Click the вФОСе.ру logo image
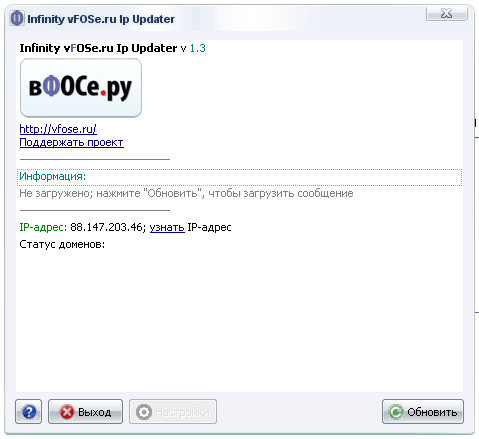 click(x=81, y=88)
